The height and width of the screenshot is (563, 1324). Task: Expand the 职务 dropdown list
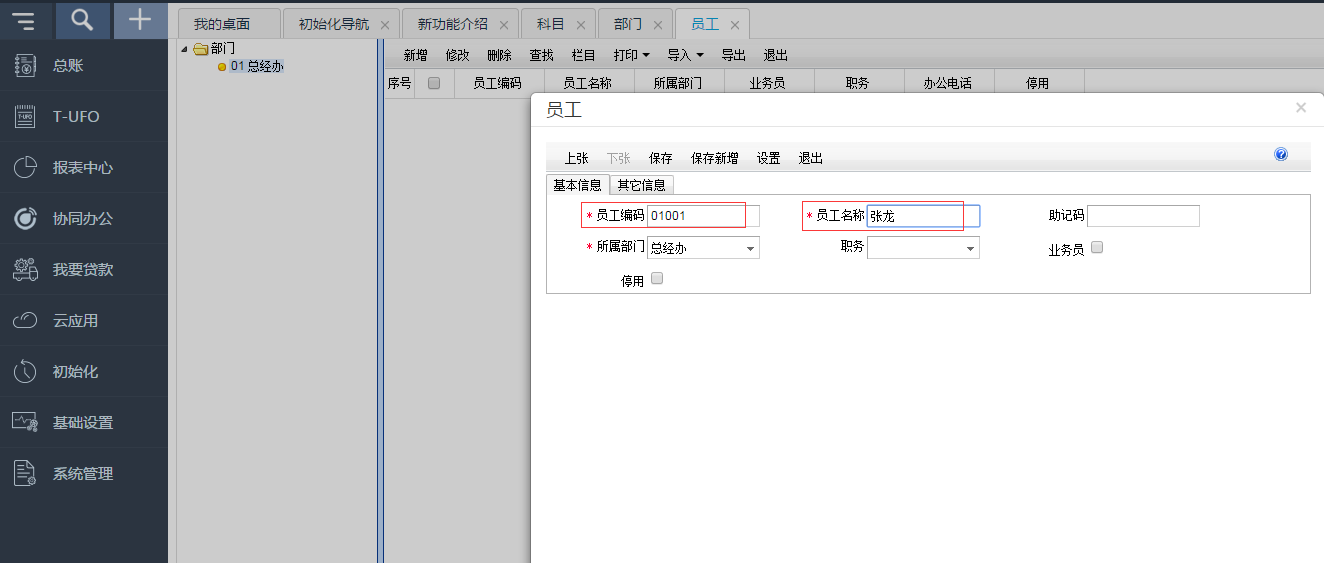coord(970,249)
